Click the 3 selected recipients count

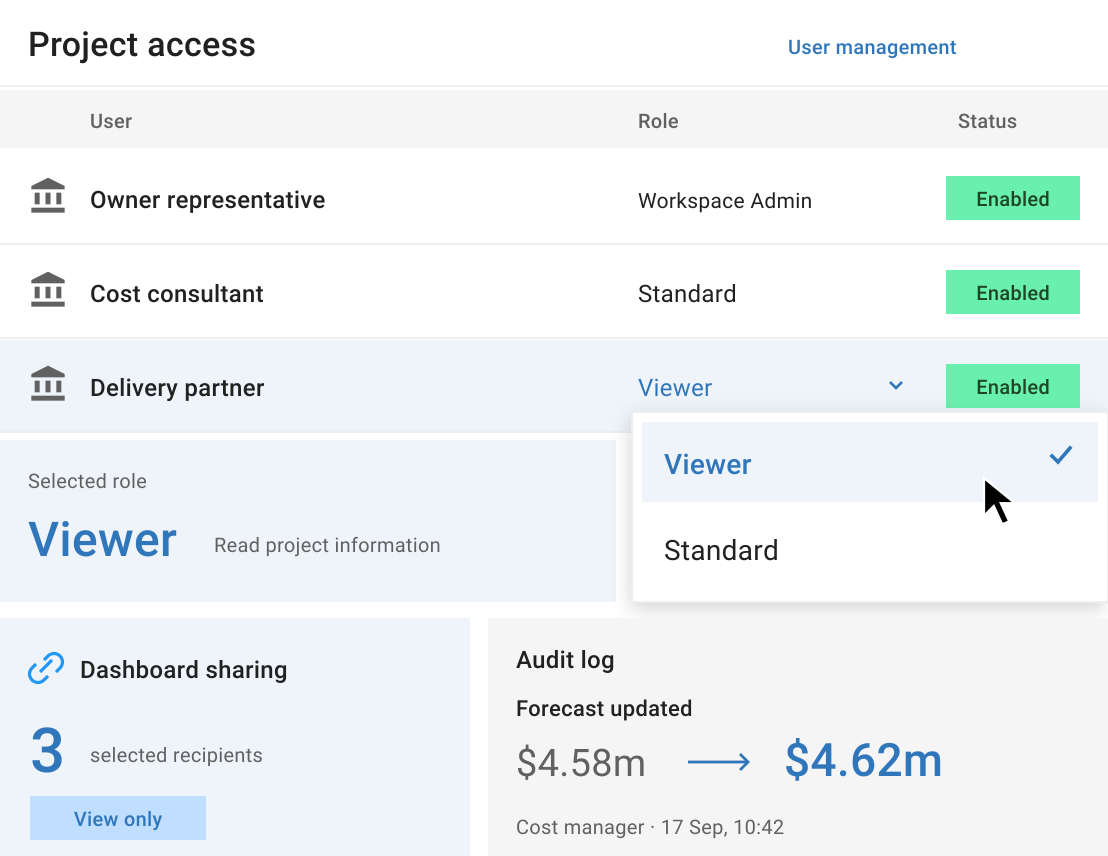[x=47, y=751]
